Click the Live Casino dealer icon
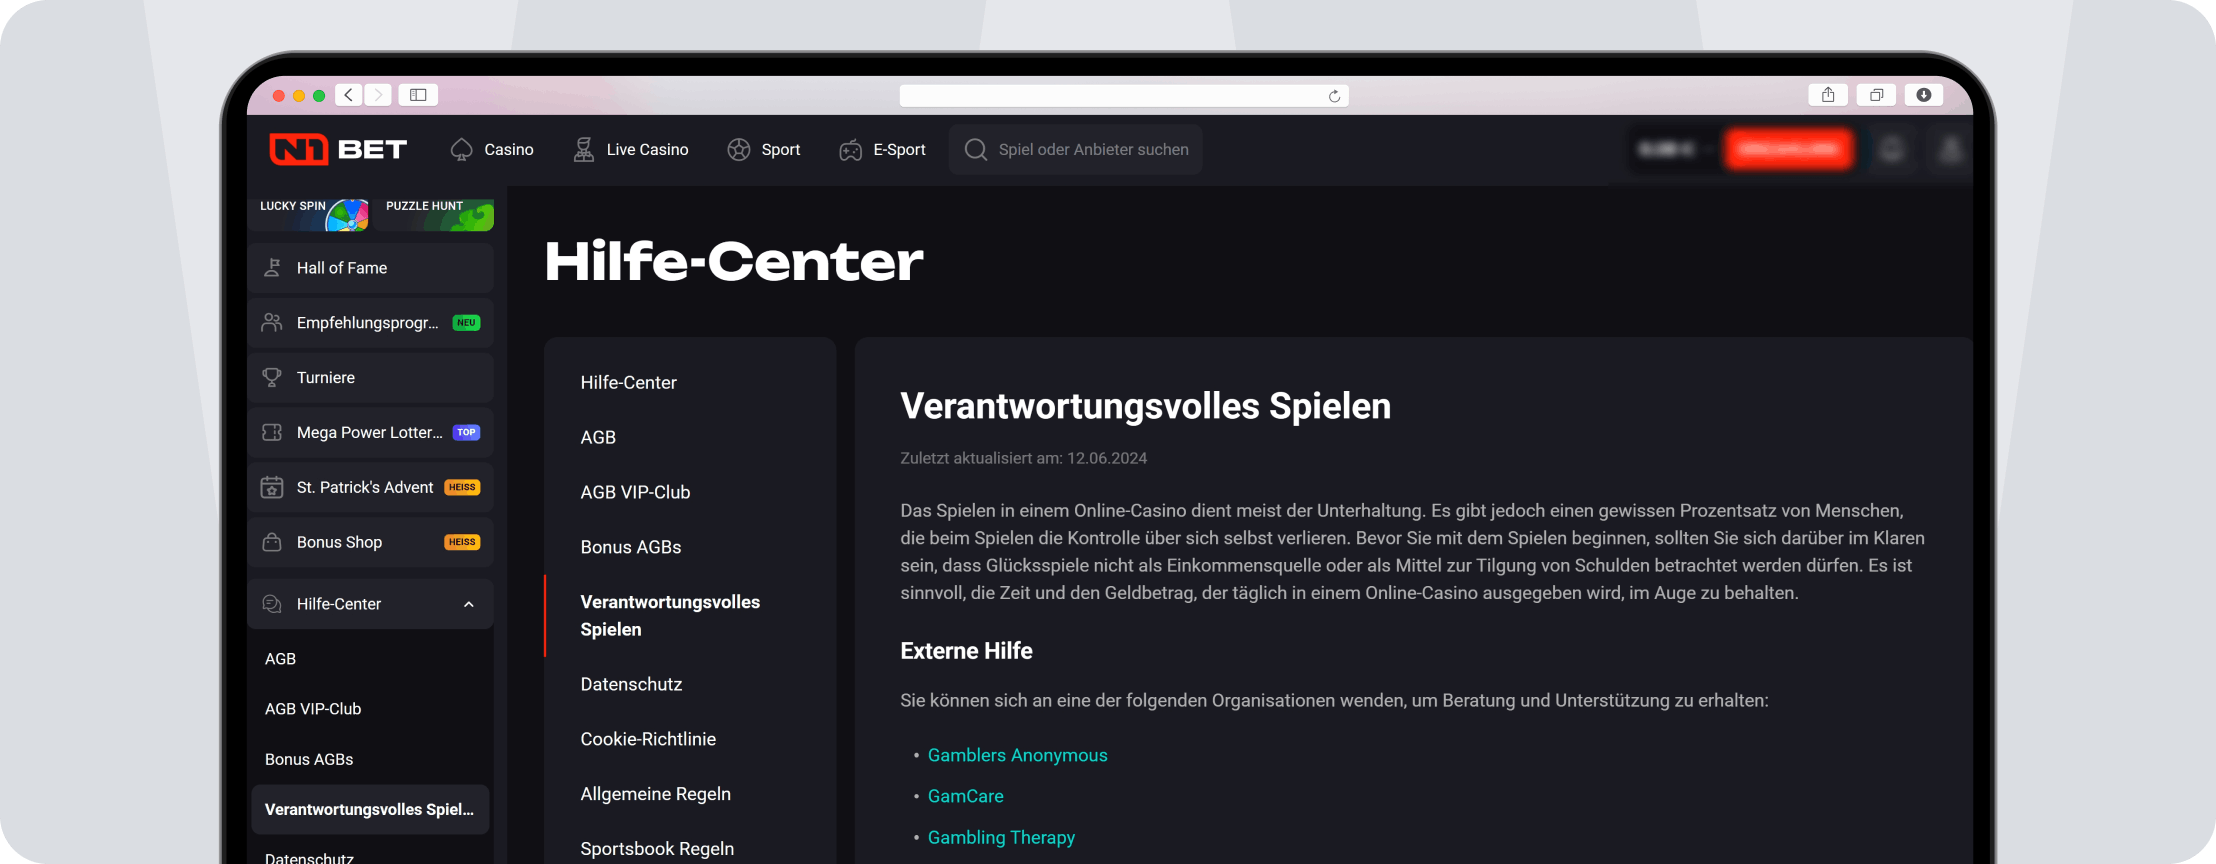The width and height of the screenshot is (2216, 864). click(x=584, y=149)
